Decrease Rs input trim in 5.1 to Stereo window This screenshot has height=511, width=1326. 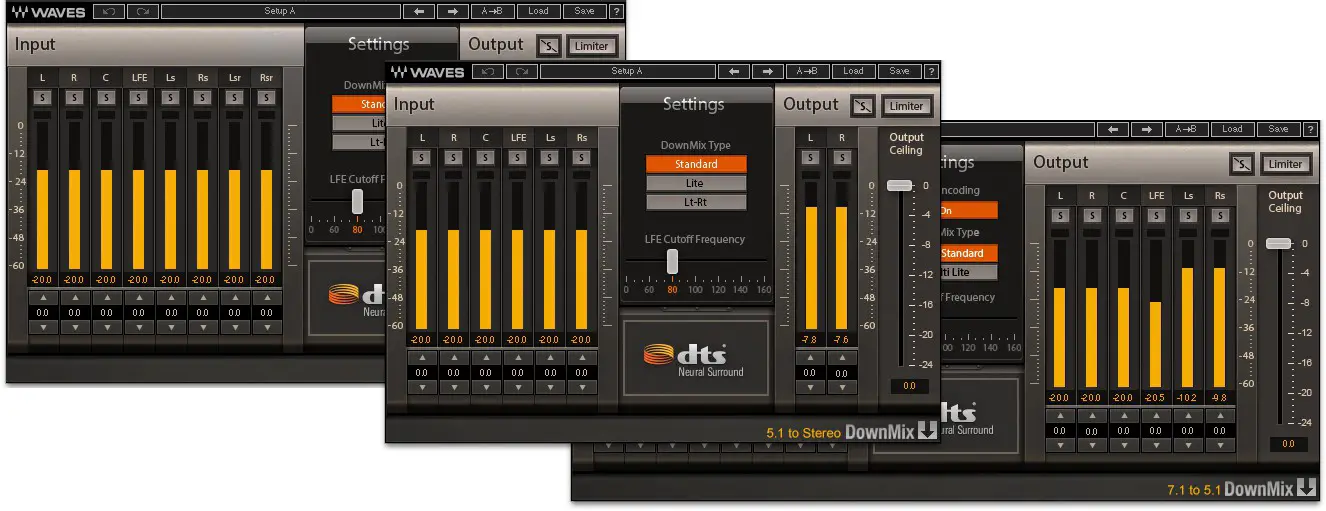(x=582, y=387)
